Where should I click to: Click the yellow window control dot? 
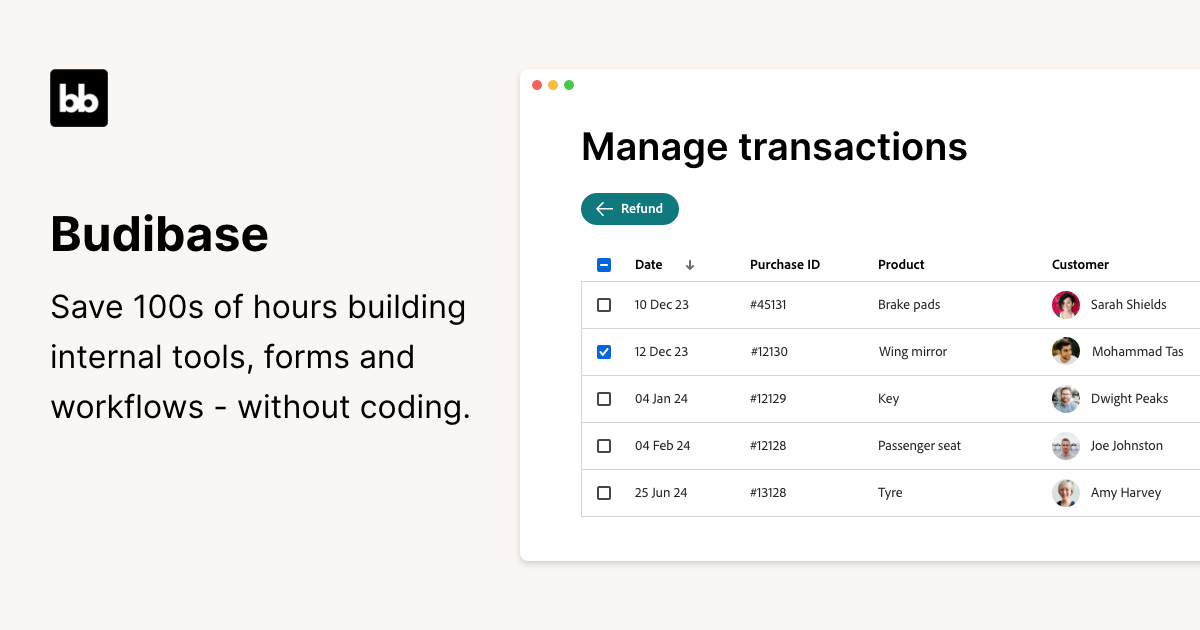553,85
